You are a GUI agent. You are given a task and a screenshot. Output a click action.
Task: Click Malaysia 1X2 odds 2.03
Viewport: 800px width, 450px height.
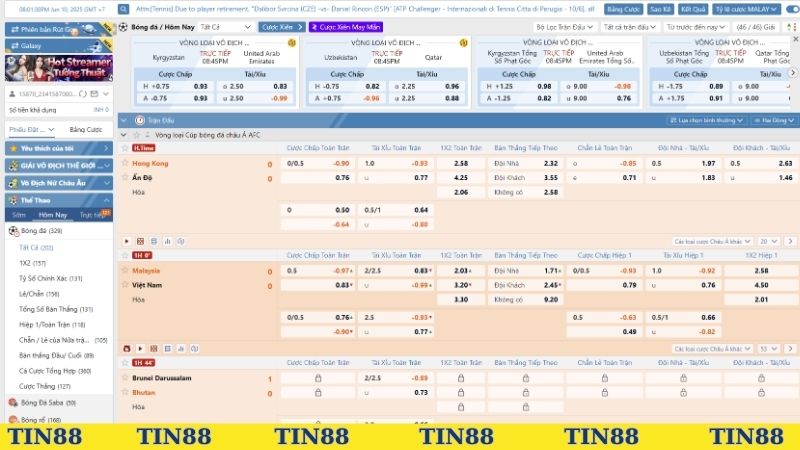click(462, 270)
